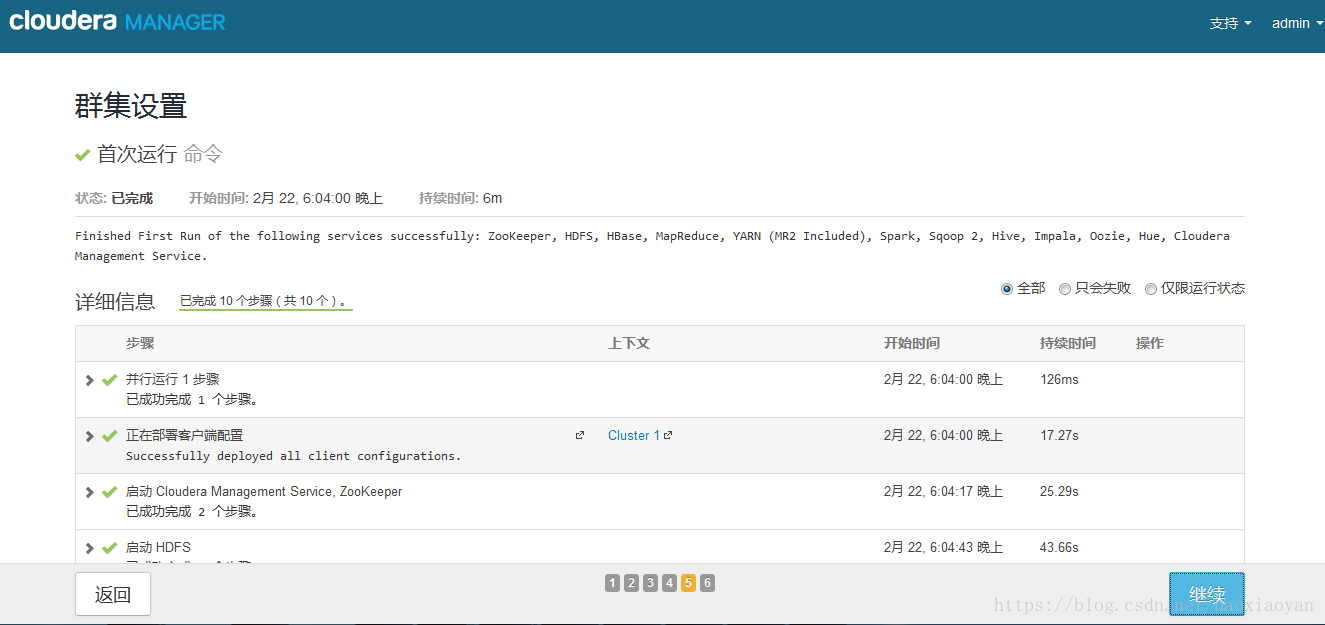The image size is (1325, 625).
Task: Expand the 启动 Cloudera Management Service, ZooKeeper row
Action: [x=90, y=492]
